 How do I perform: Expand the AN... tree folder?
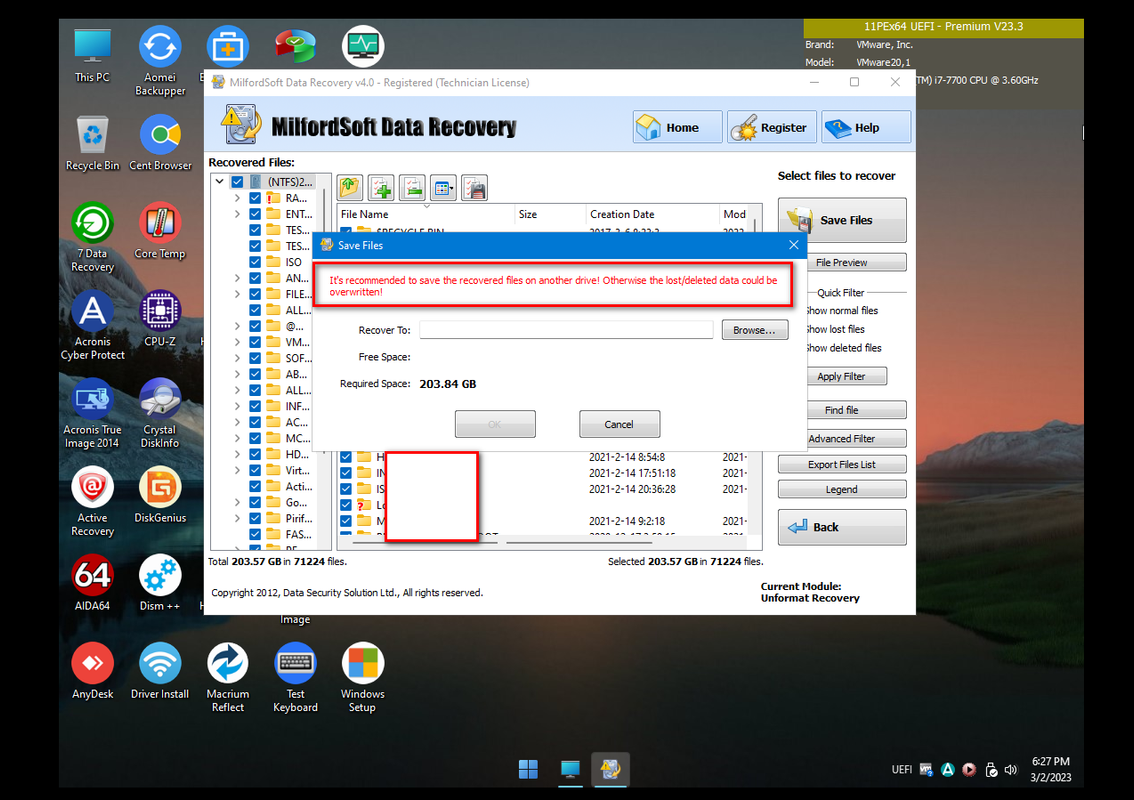click(237, 278)
